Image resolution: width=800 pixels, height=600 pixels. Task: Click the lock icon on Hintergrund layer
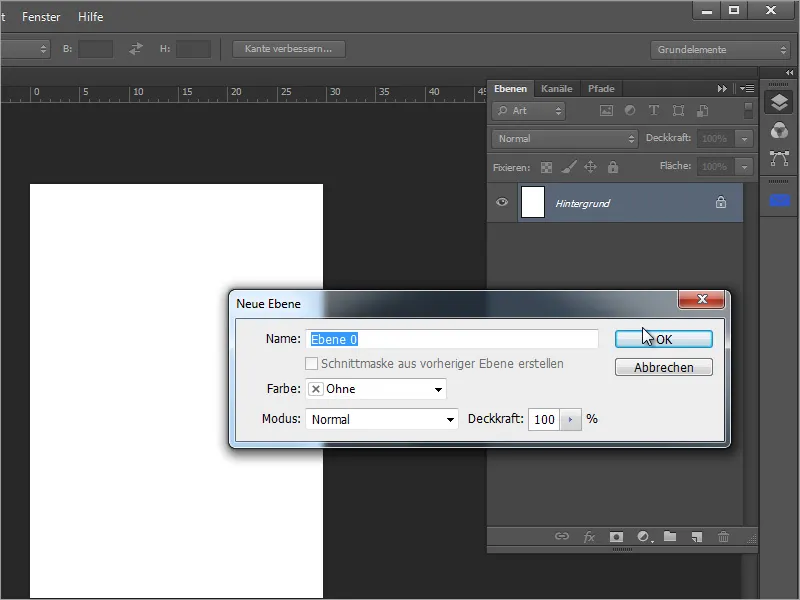(x=720, y=203)
